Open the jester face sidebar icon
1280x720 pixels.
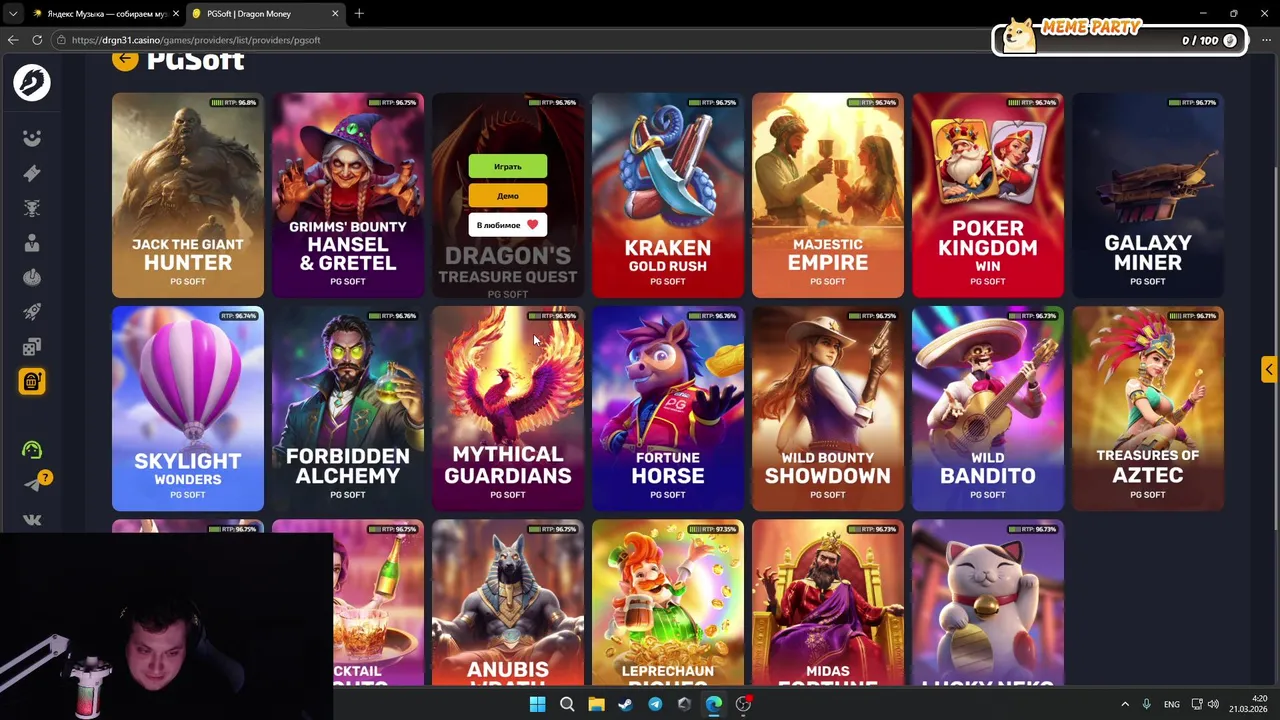(x=32, y=138)
